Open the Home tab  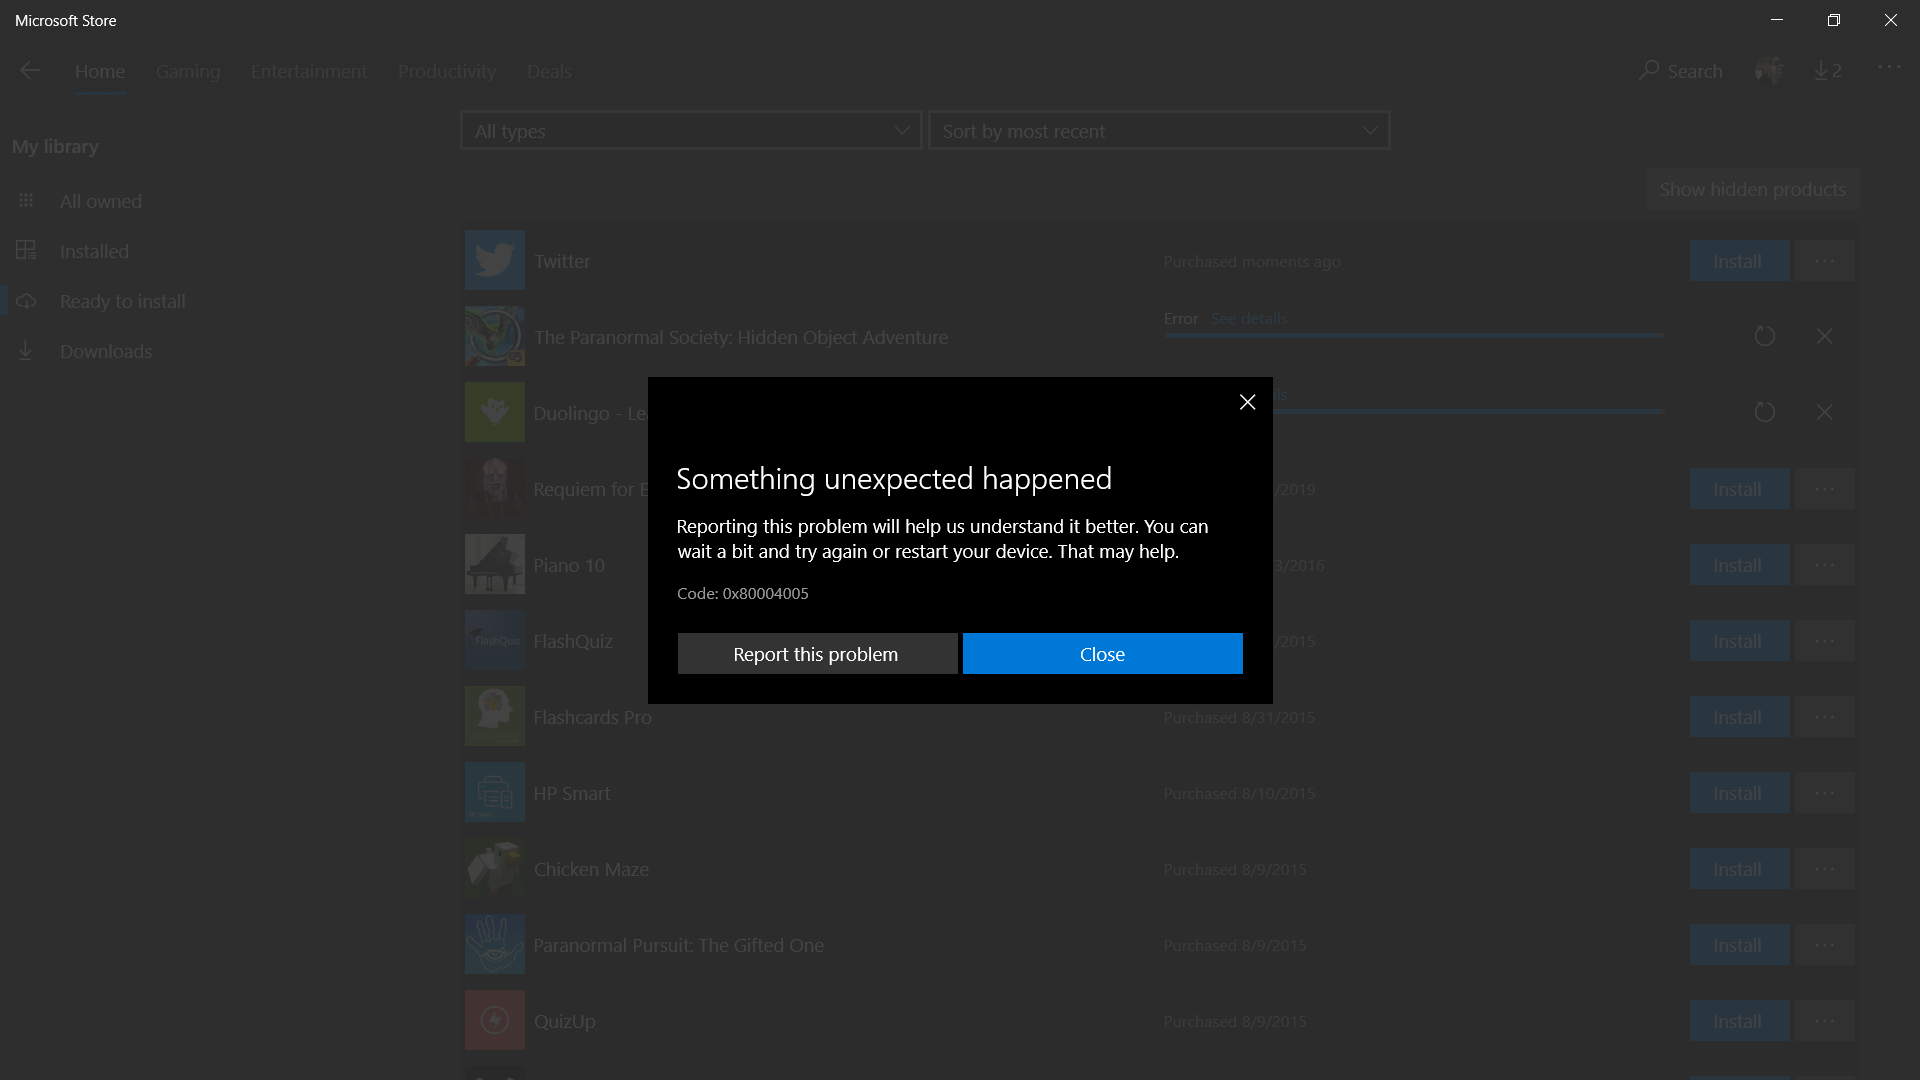coord(100,72)
